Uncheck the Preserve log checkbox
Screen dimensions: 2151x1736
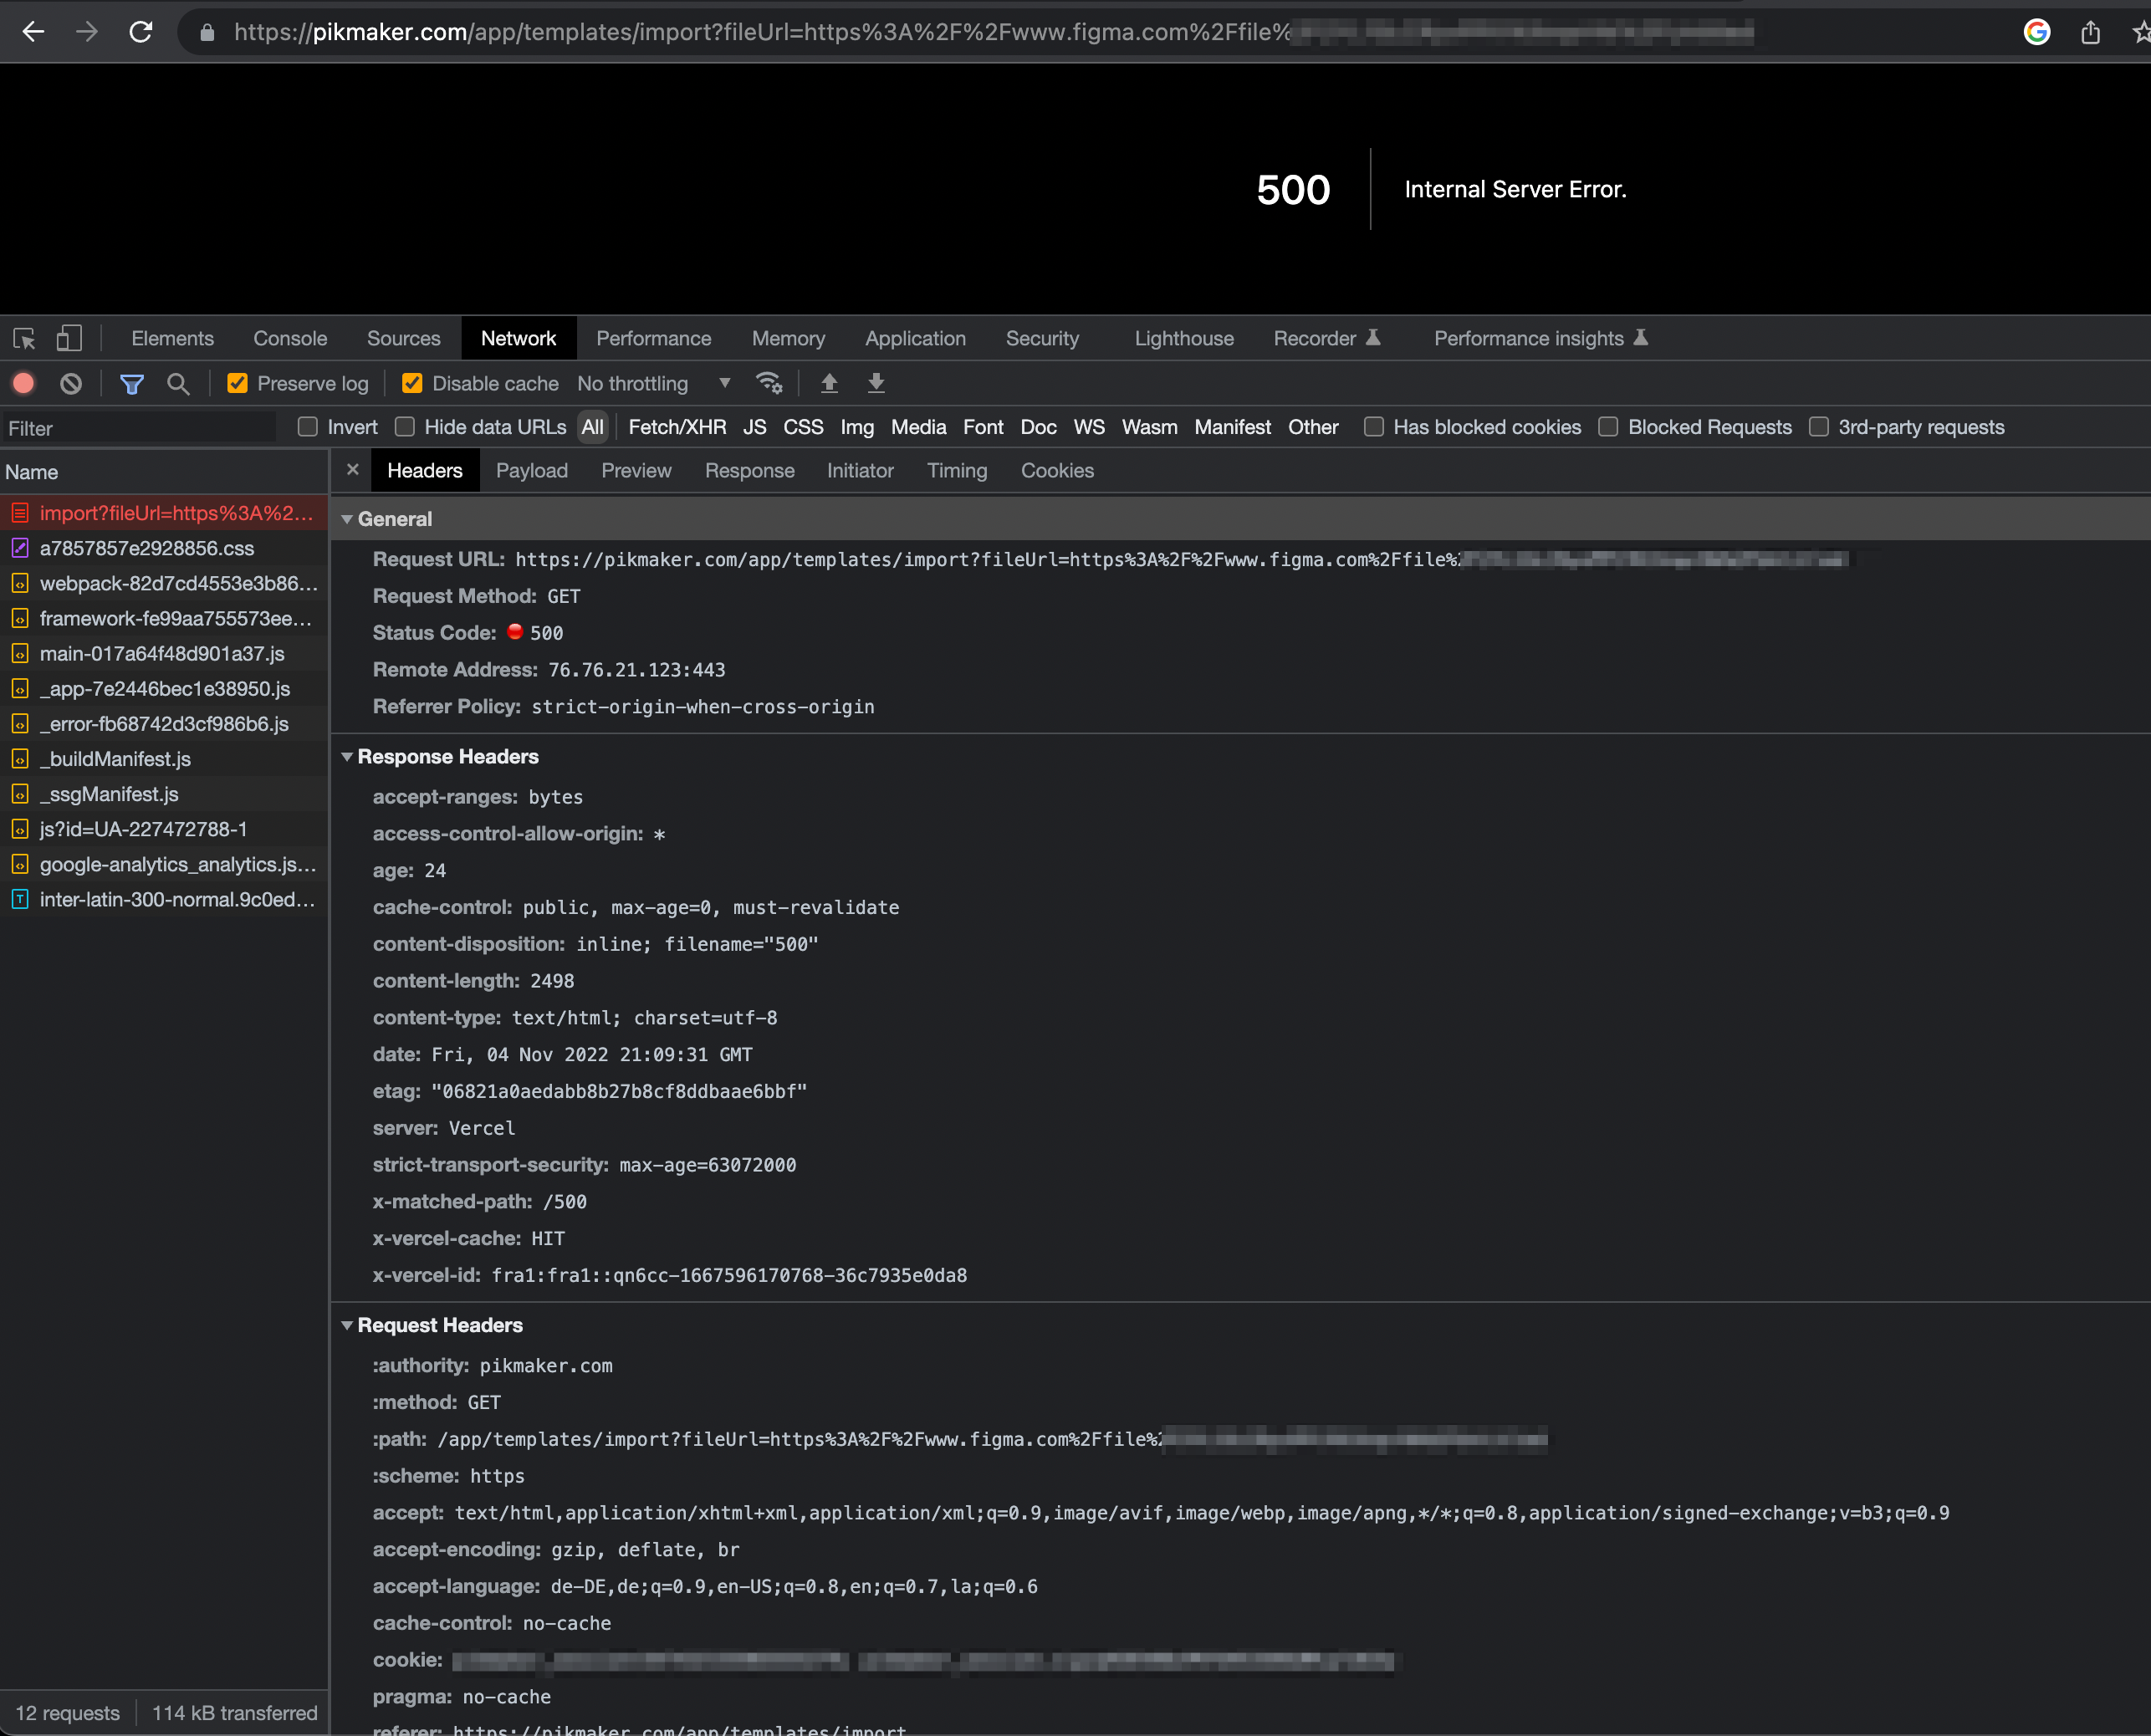pyautogui.click(x=237, y=383)
